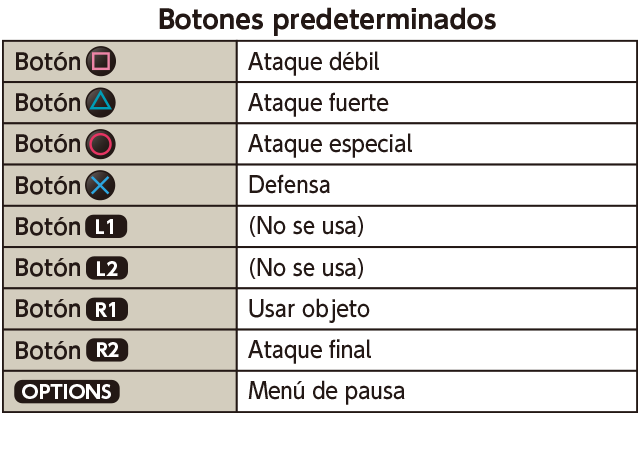Click the pink Square button icon
640x463 pixels.
pos(101,62)
